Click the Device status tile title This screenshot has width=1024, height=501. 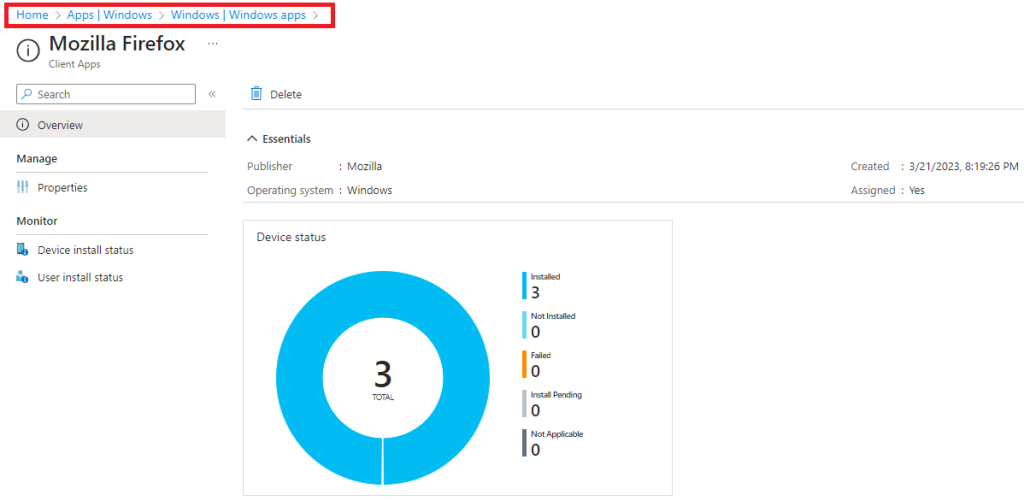click(291, 237)
